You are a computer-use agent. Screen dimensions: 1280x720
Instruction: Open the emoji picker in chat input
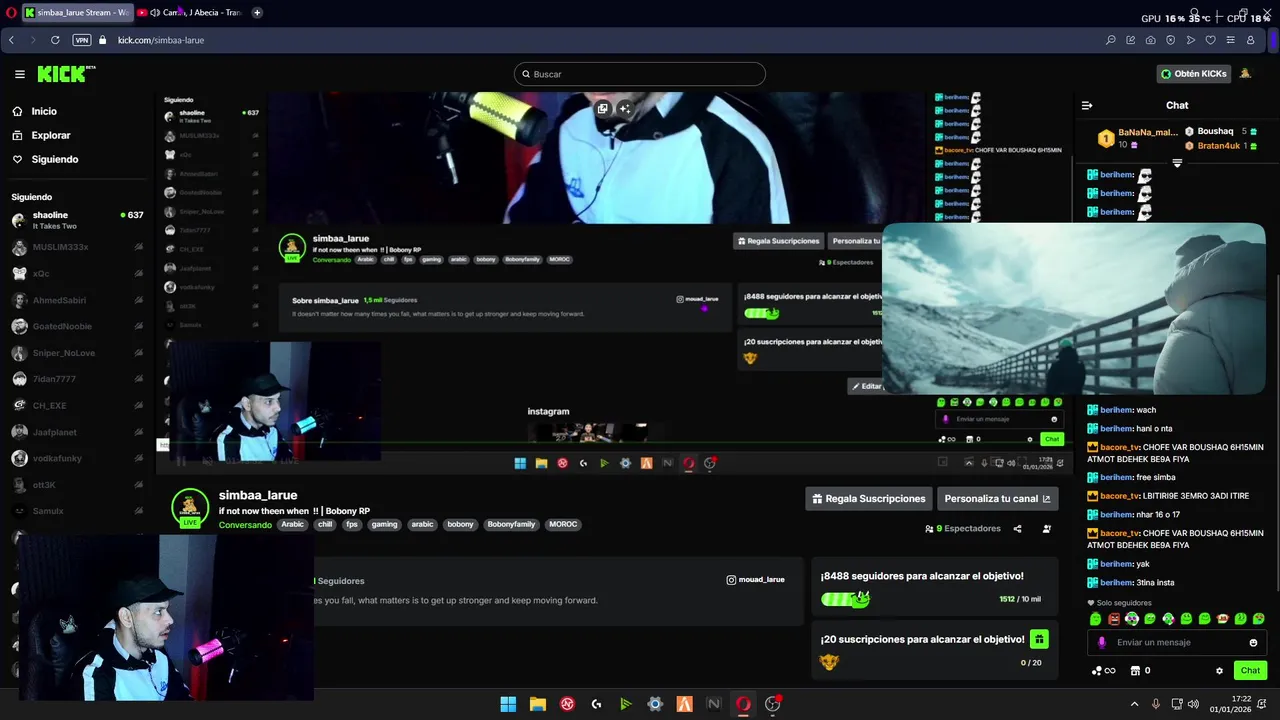[x=1253, y=643]
